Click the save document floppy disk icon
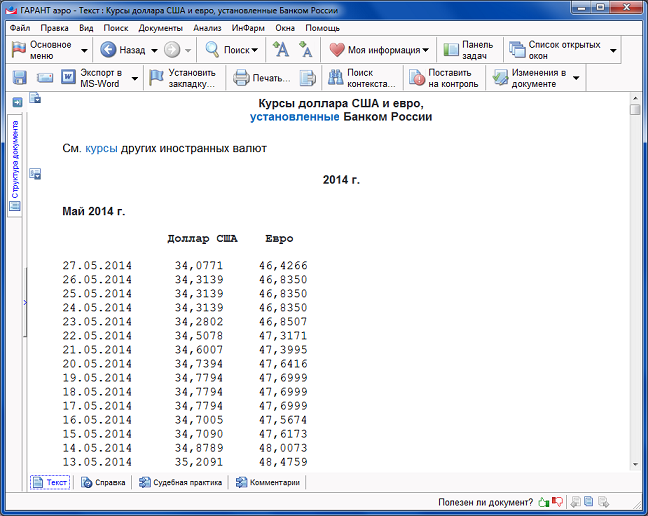Screen dimensions: 648x516 (19, 78)
